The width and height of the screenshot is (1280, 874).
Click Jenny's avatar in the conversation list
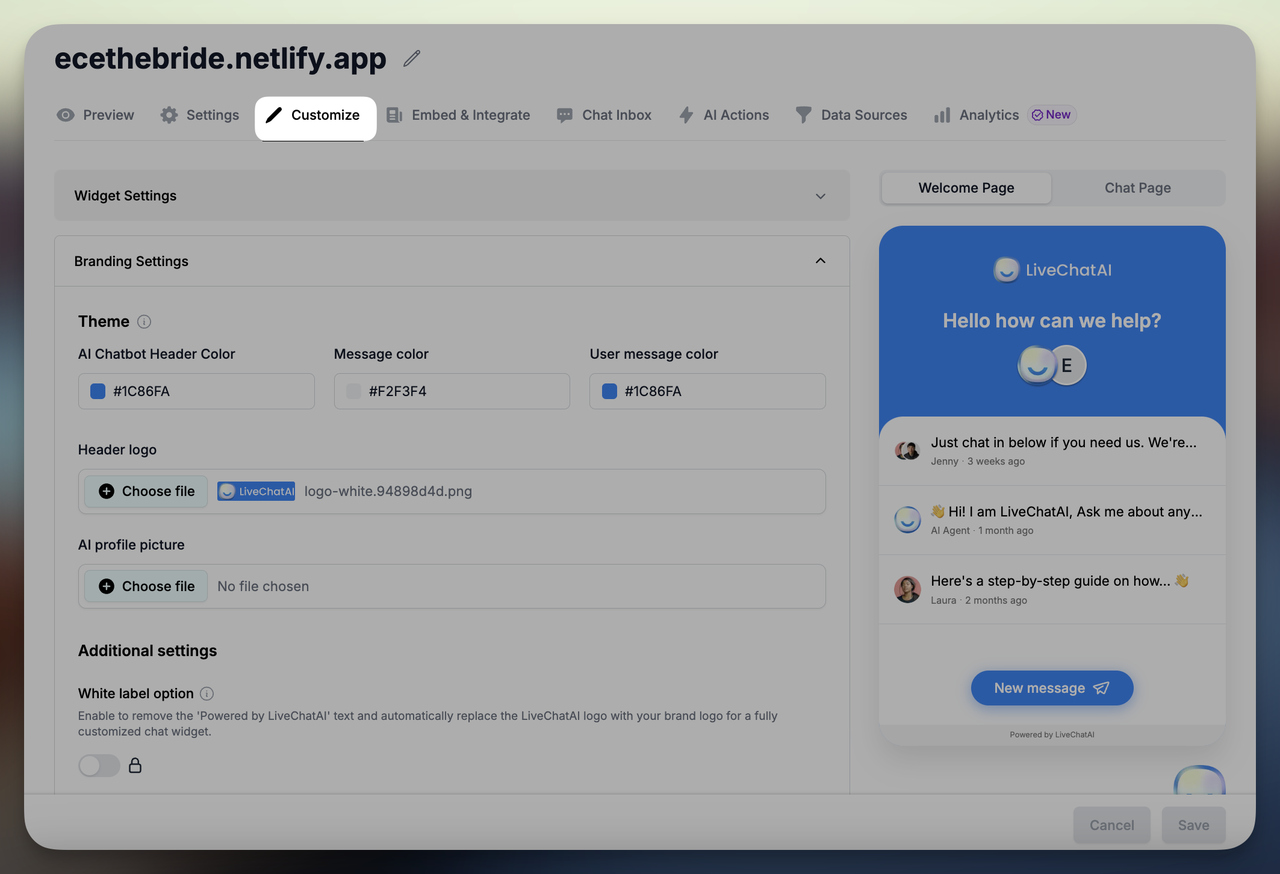click(907, 451)
